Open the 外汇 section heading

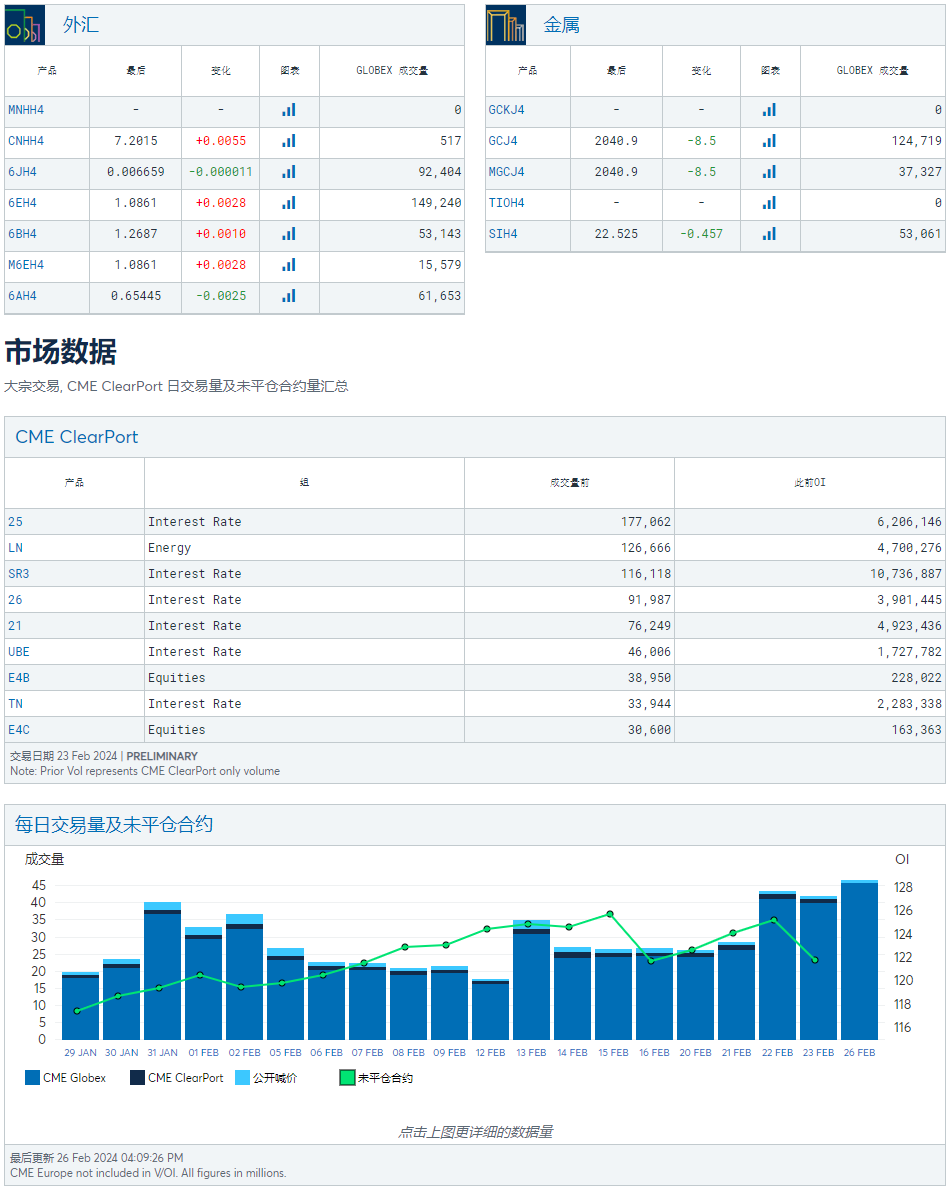[81, 25]
